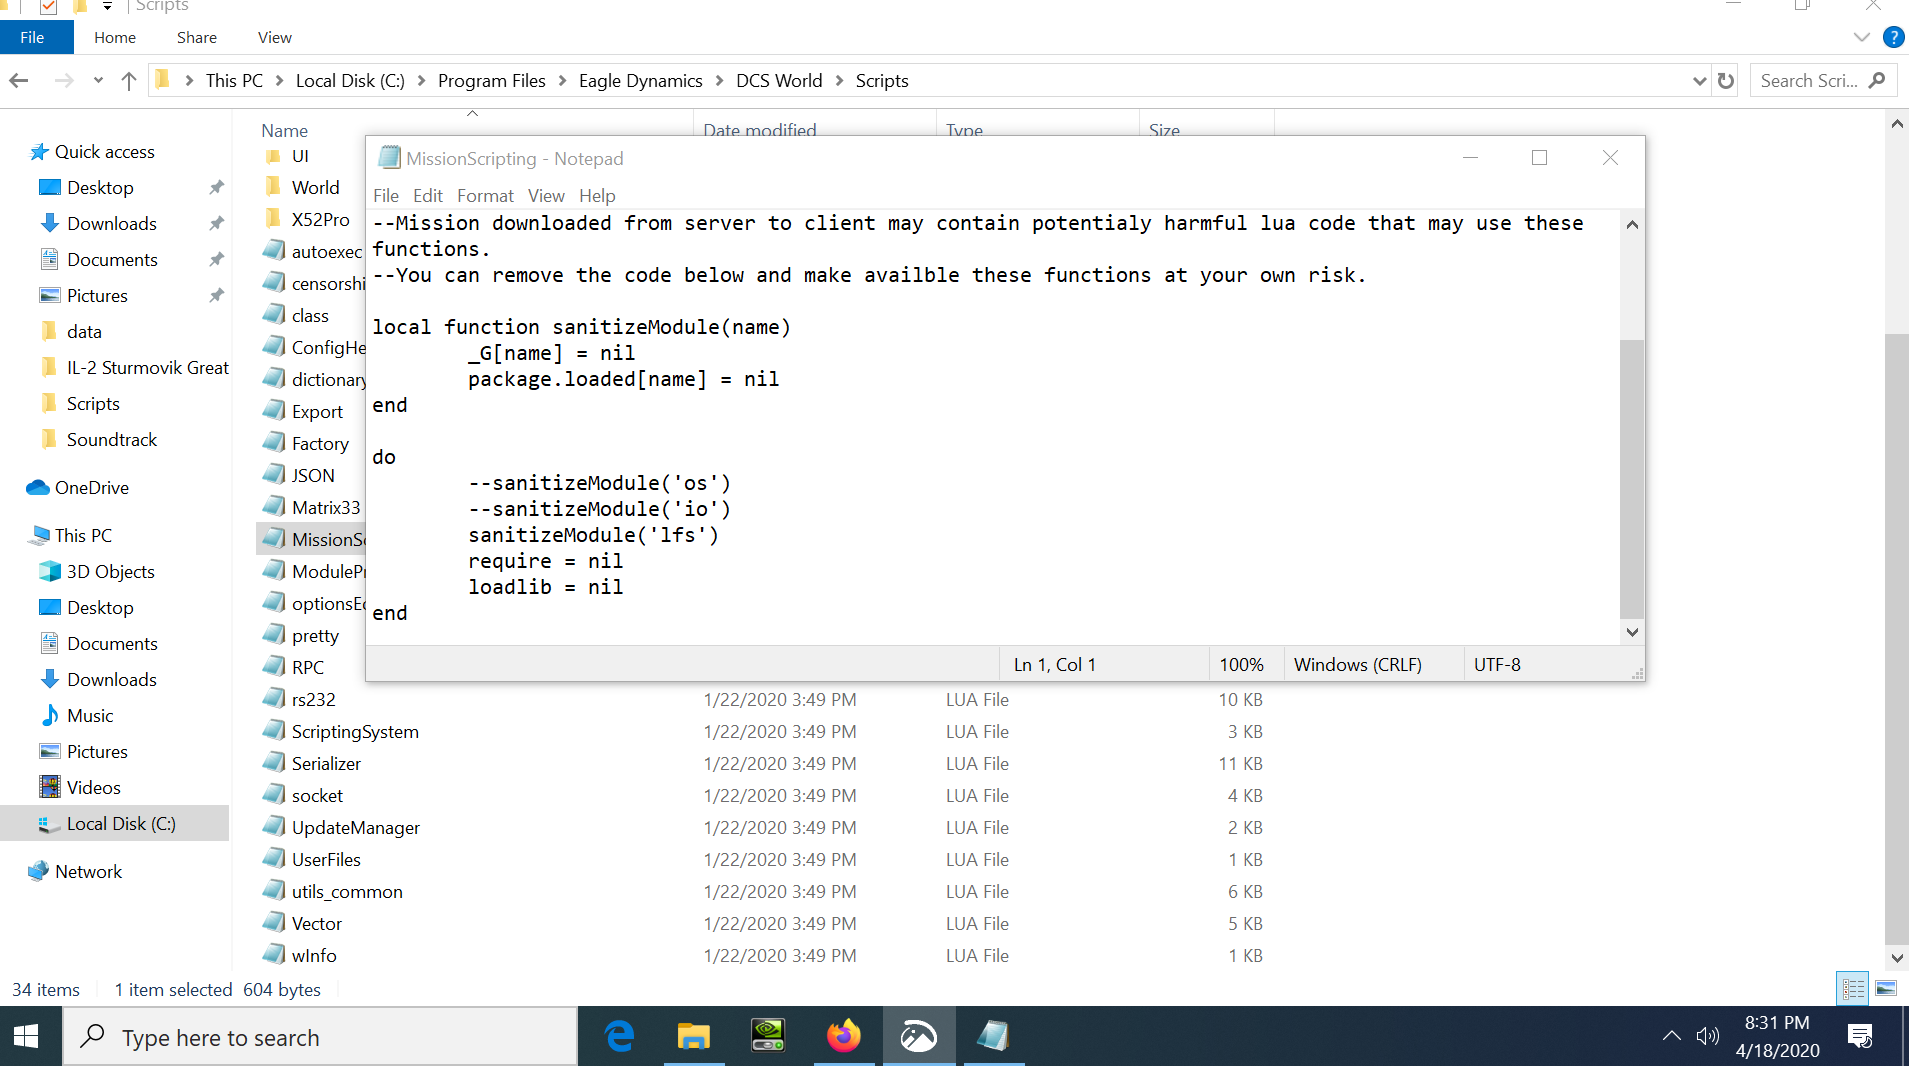
Task: Go up one folder level
Action: tap(128, 81)
